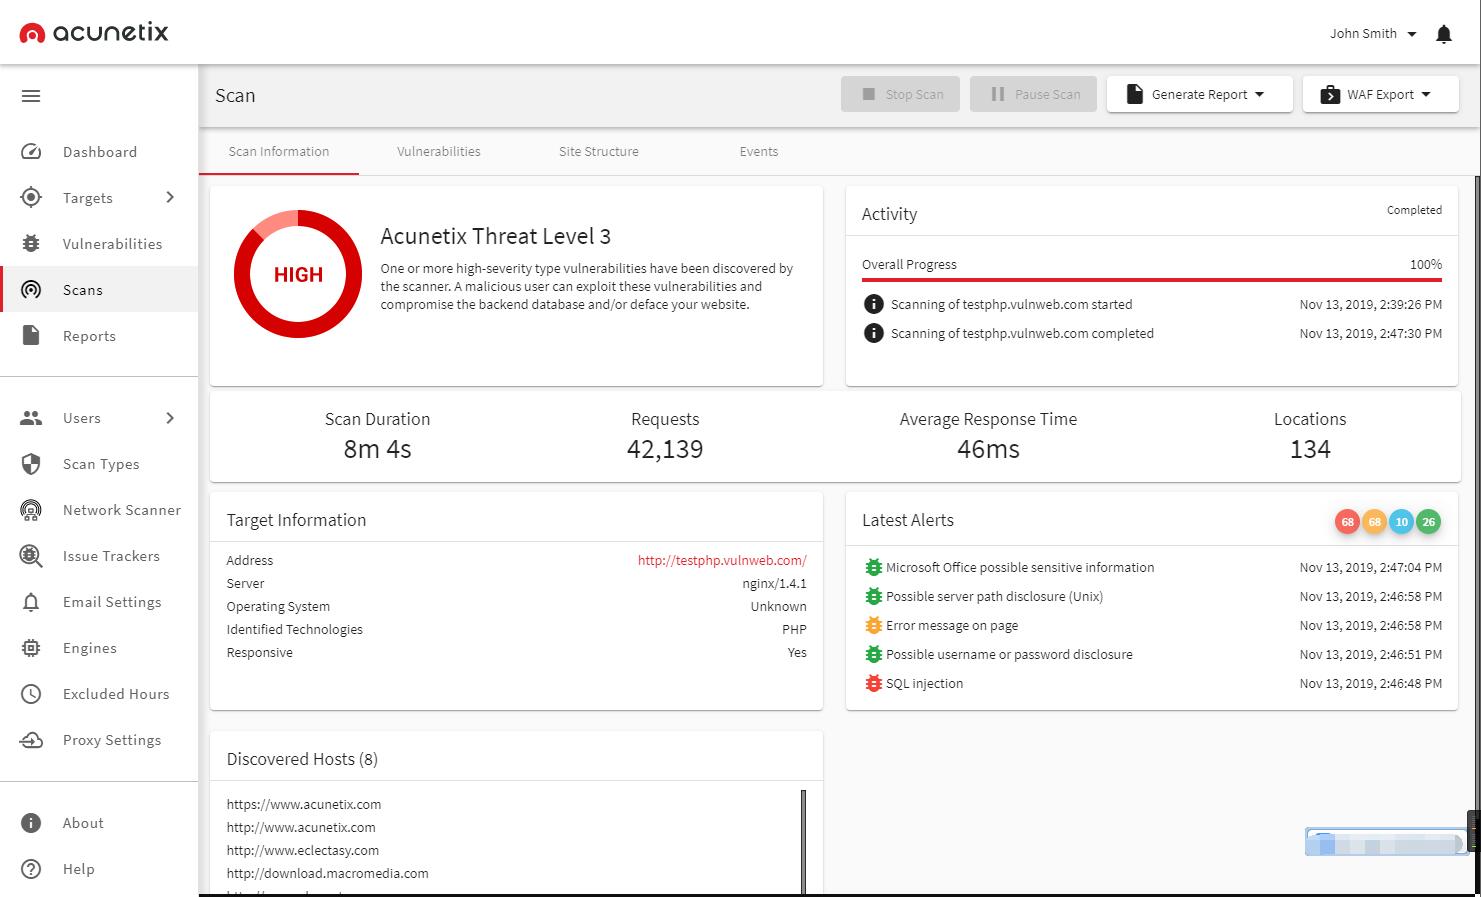Click green bug icon for username or password disclosure
1481x897 pixels.
click(873, 655)
